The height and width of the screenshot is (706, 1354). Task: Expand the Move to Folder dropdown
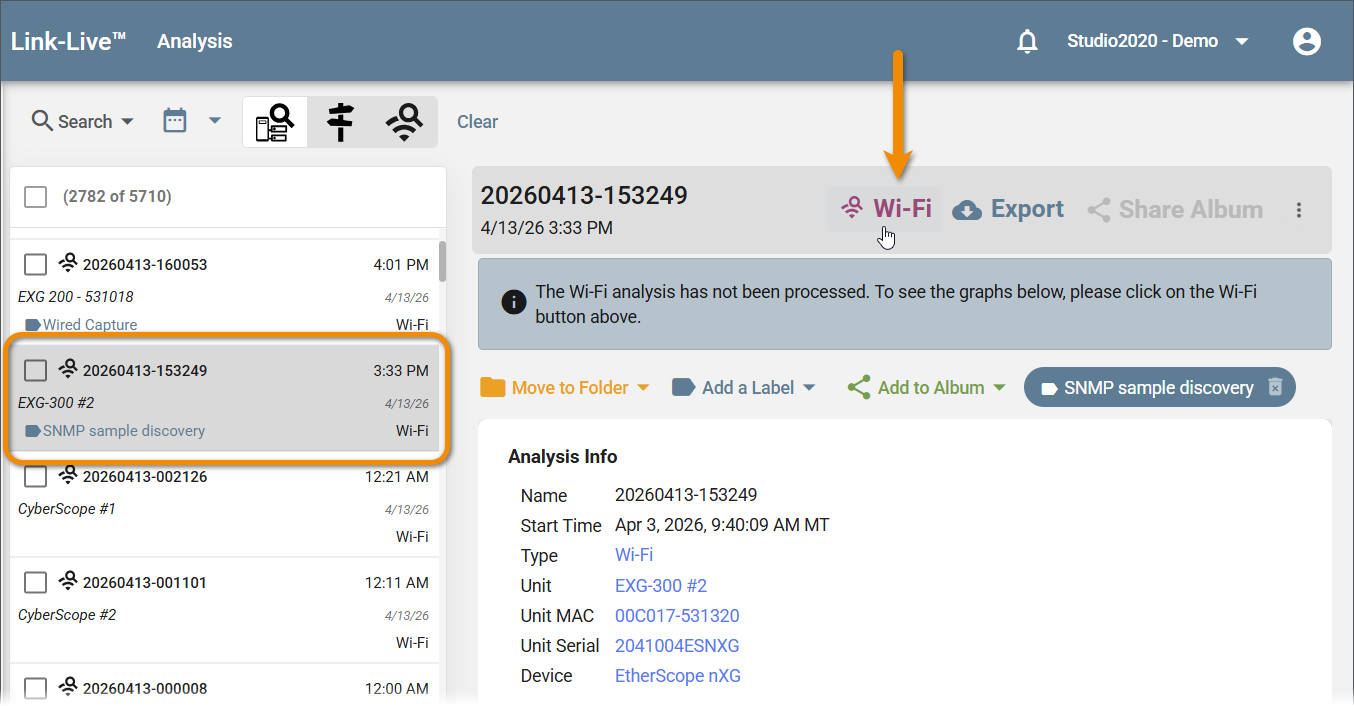pyautogui.click(x=643, y=388)
